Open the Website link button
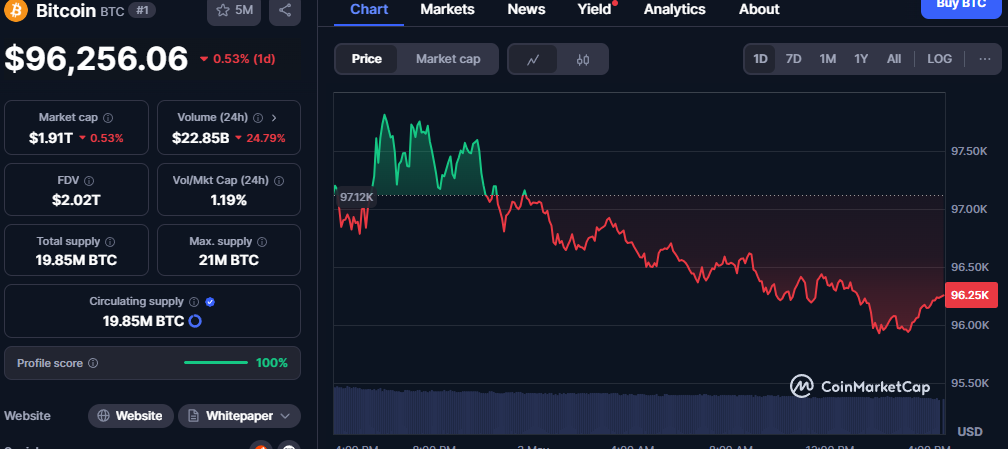 click(x=130, y=416)
